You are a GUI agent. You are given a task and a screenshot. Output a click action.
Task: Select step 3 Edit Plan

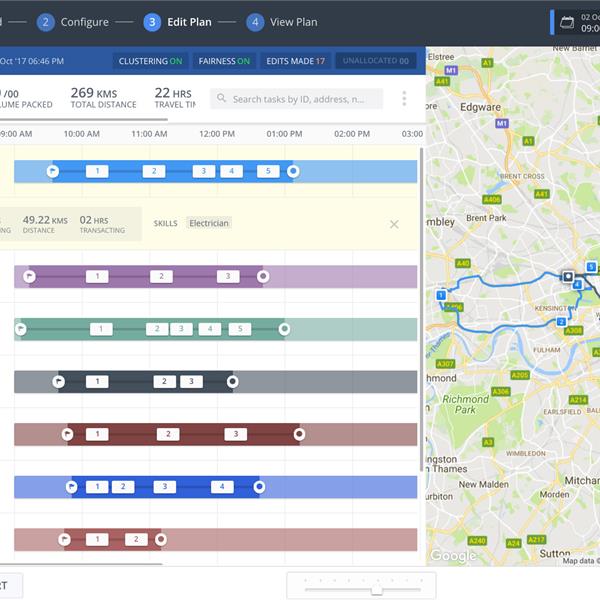tap(178, 22)
